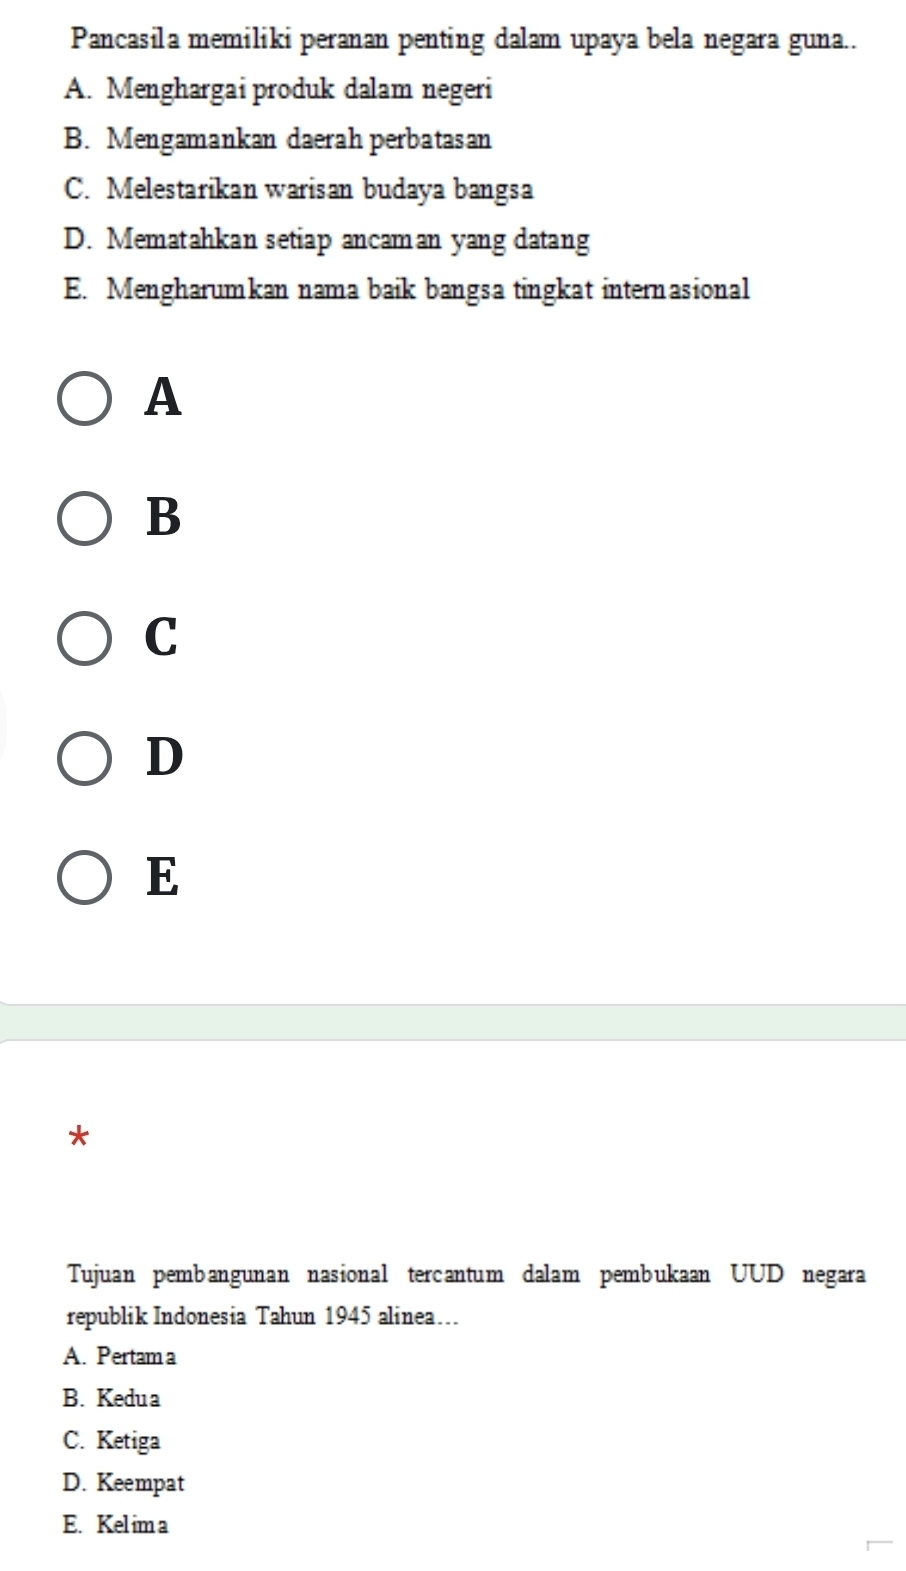The width and height of the screenshot is (906, 1571).
Task: Click the line 'D. Mematahkan setiap ancaman yang datang'
Action: (325, 241)
